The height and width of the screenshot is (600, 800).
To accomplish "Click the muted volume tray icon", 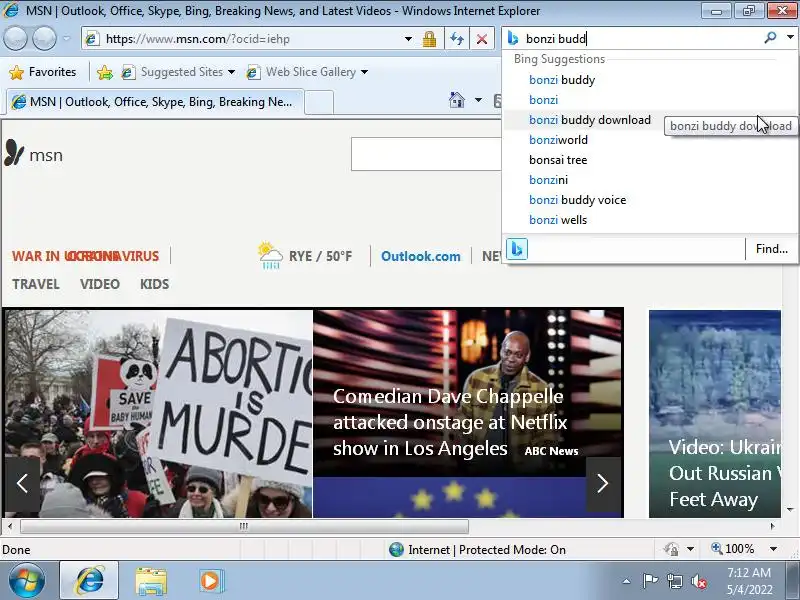I will (x=698, y=581).
